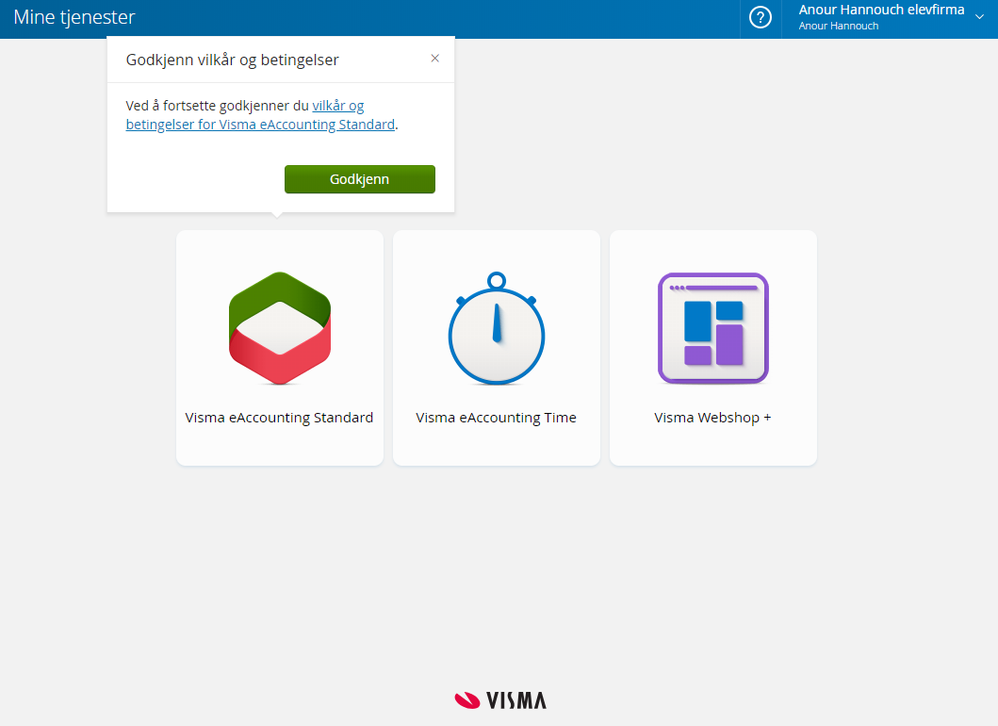Click the Visma eAccounting Time label
998x726 pixels.
(496, 417)
